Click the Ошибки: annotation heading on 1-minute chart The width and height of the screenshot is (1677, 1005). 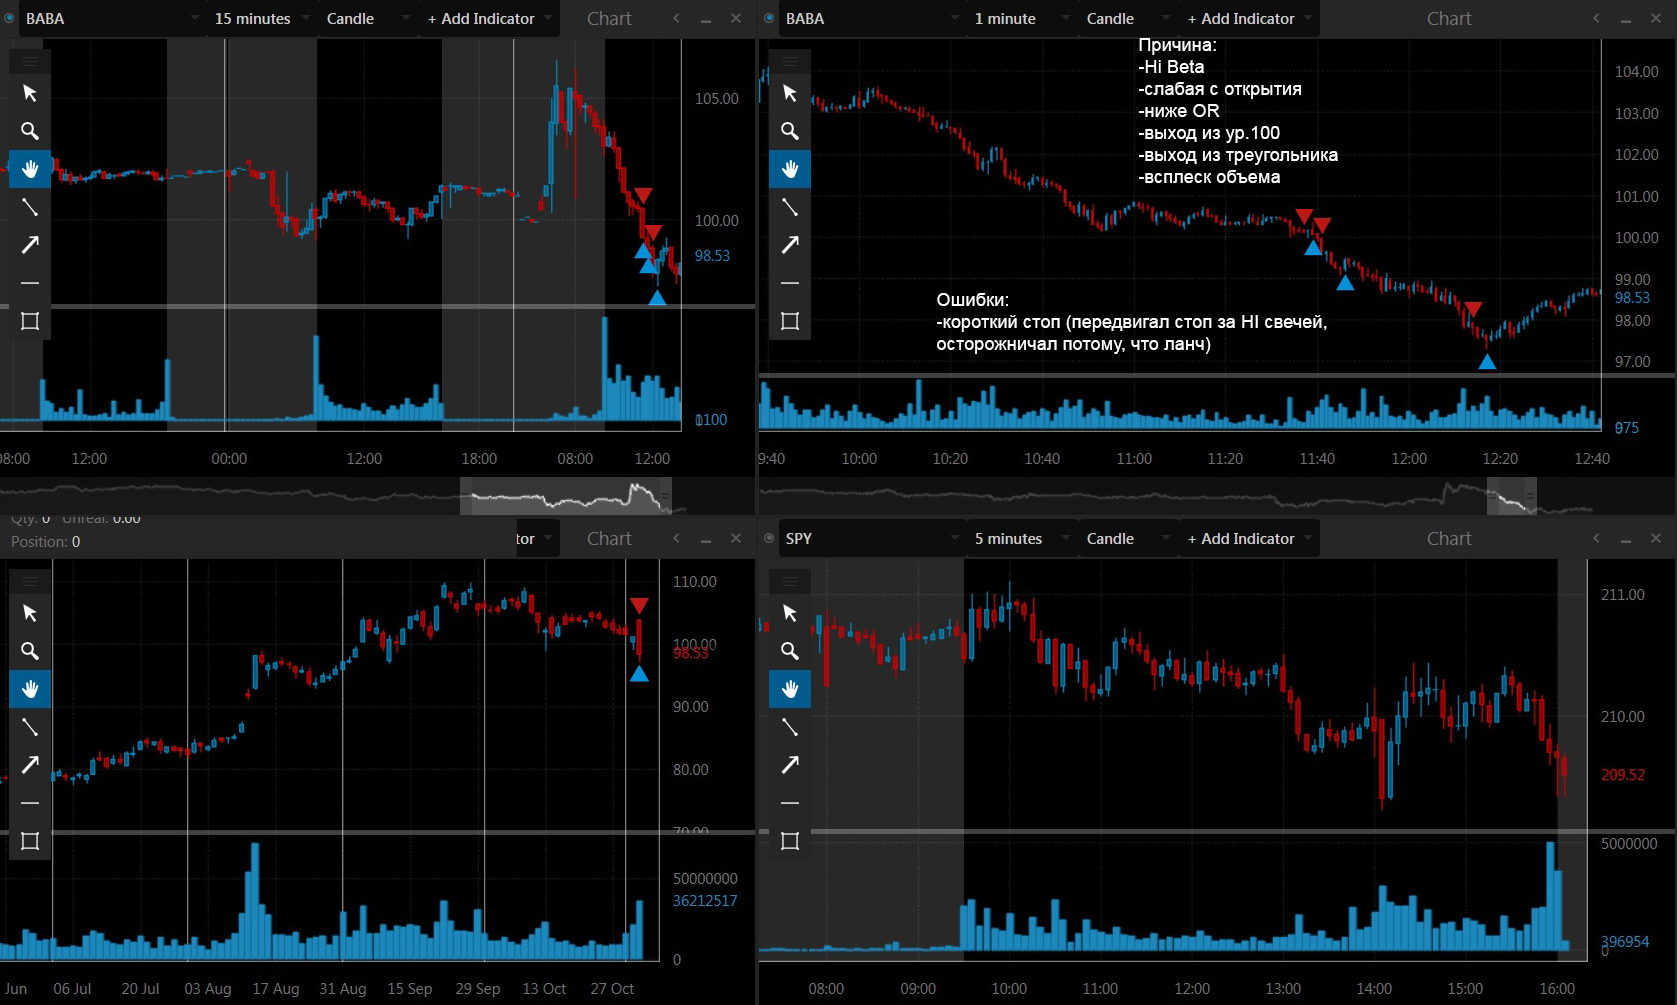(972, 300)
